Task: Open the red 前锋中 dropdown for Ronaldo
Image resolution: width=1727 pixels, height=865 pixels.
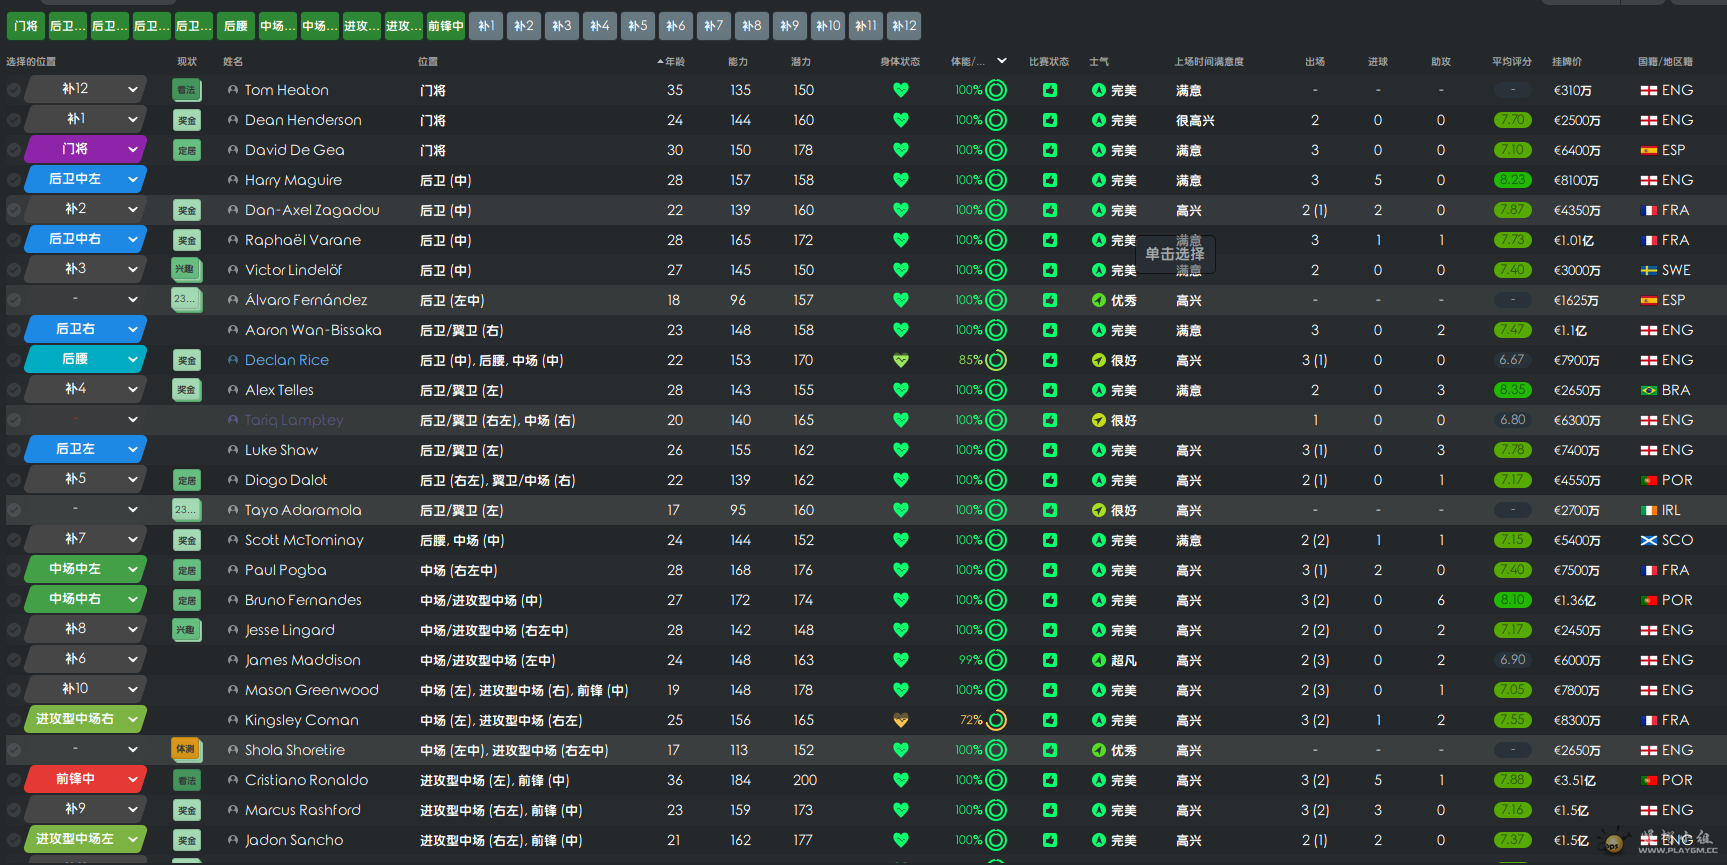Action: pos(86,779)
